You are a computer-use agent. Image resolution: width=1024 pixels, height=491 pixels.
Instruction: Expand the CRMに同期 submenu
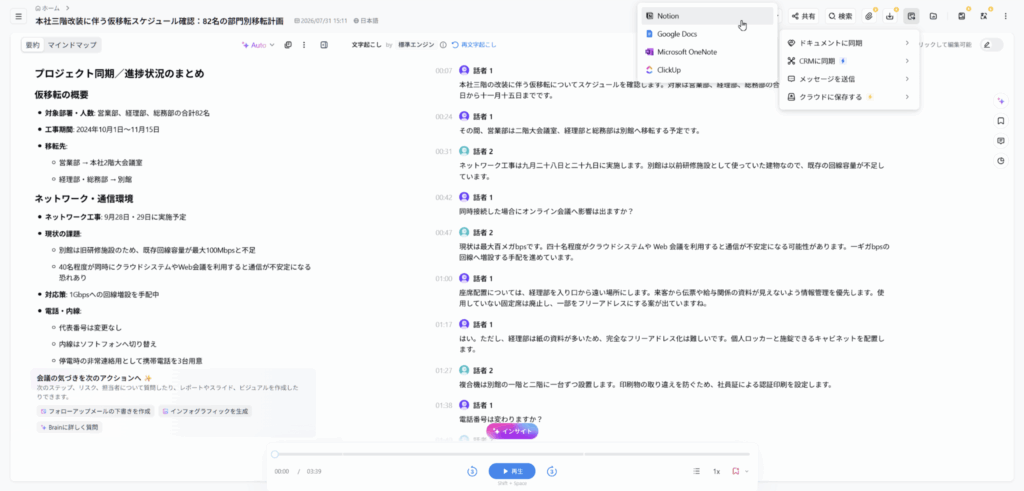click(849, 61)
